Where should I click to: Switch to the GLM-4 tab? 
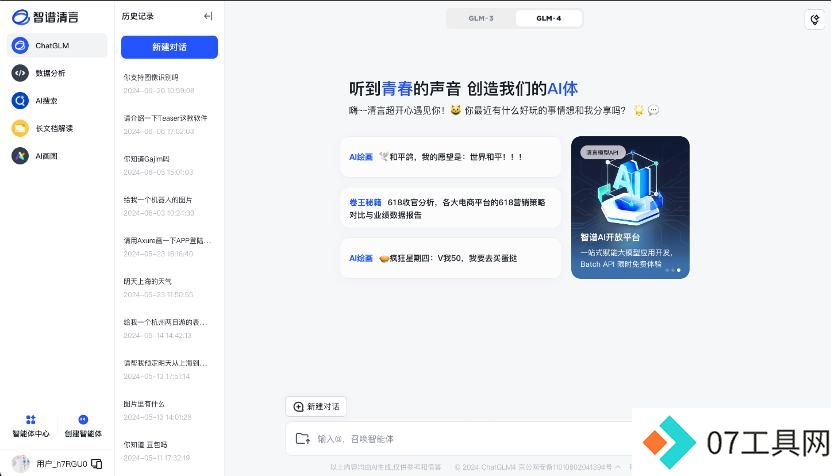pyautogui.click(x=549, y=18)
